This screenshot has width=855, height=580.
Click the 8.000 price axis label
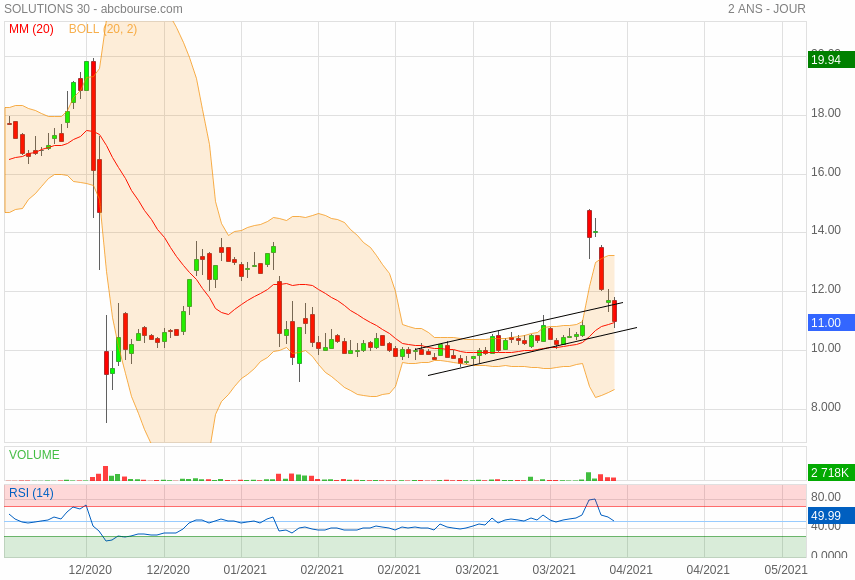click(x=826, y=407)
